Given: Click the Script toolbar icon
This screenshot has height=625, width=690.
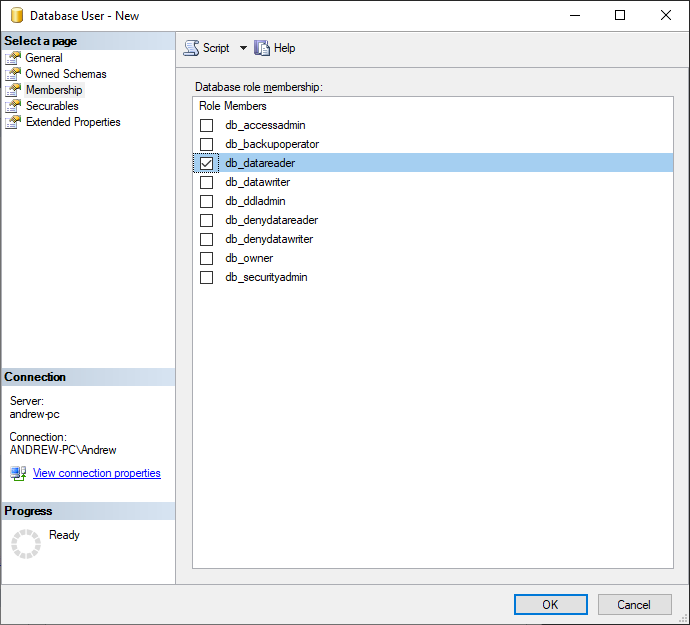Looking at the screenshot, I should [191, 48].
